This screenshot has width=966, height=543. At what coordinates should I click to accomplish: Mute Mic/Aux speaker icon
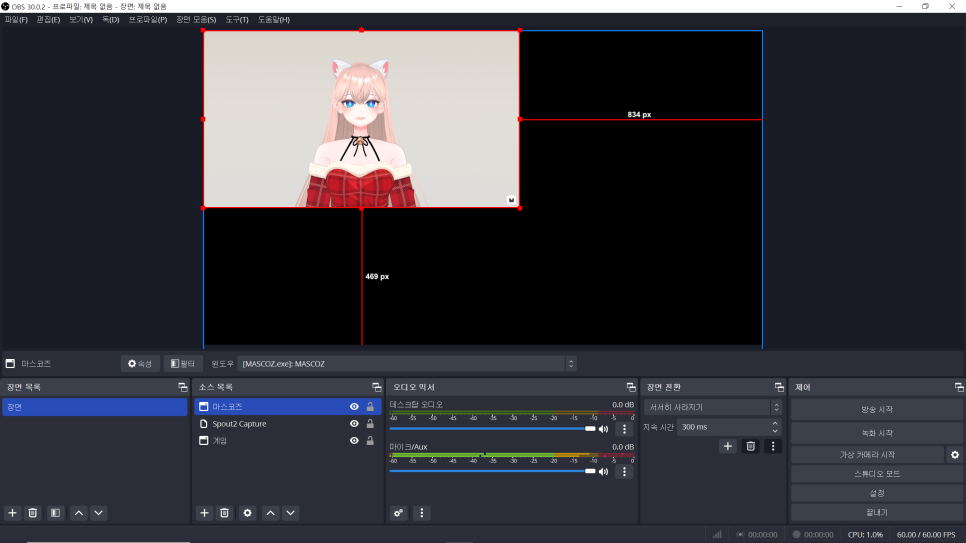(x=604, y=472)
